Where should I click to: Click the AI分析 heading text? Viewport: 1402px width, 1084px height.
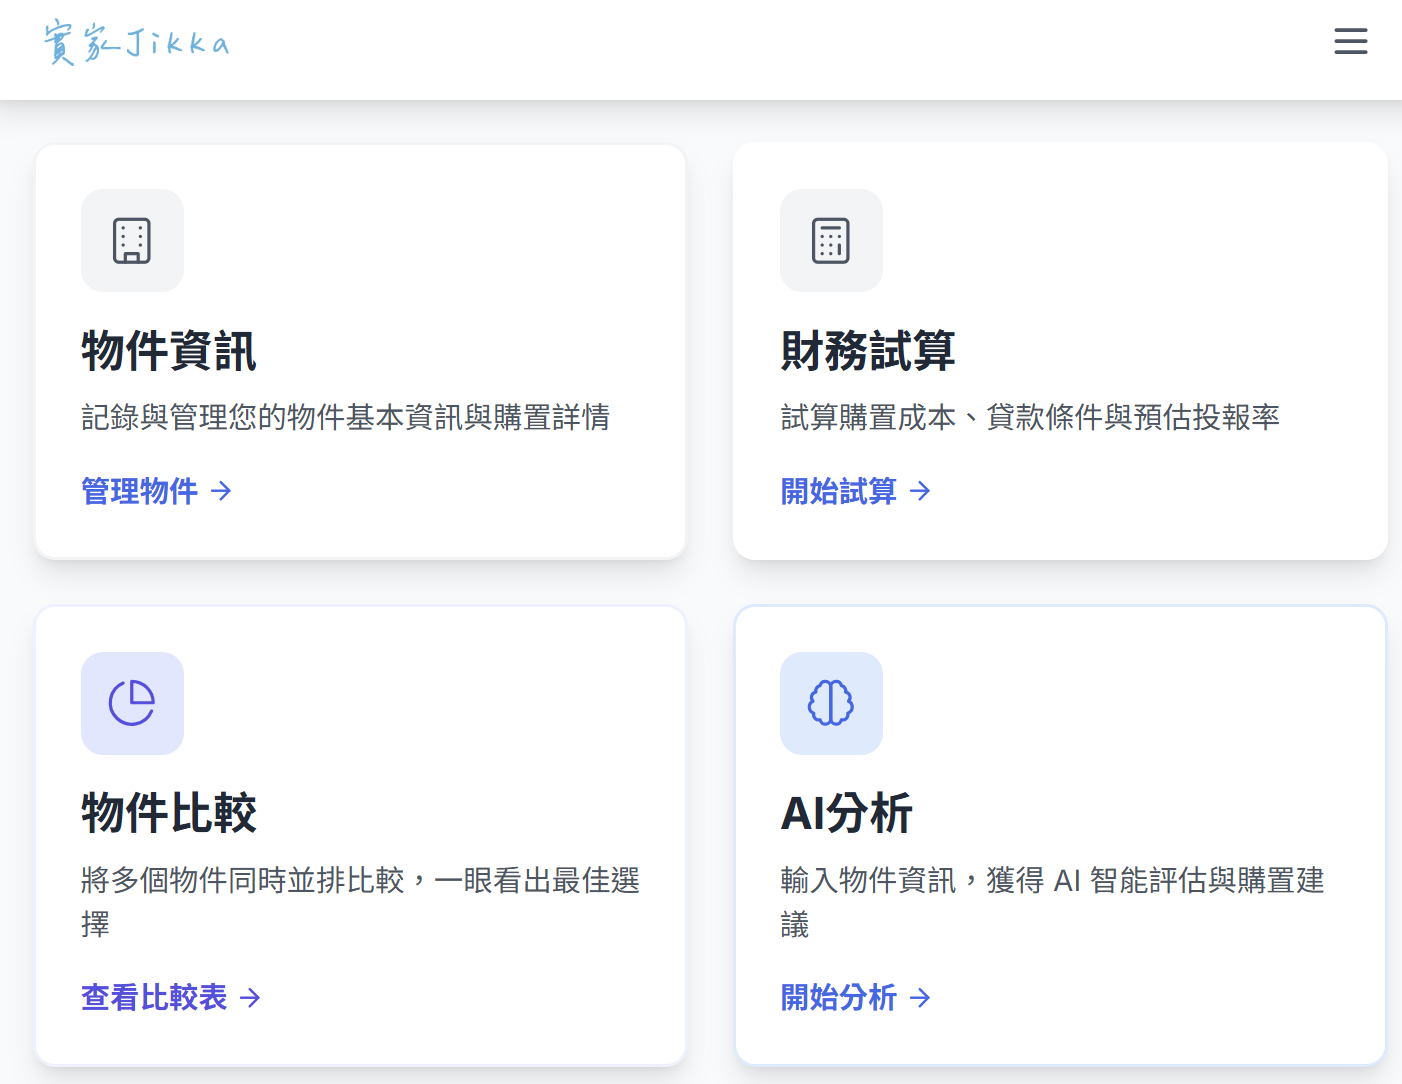coord(846,814)
